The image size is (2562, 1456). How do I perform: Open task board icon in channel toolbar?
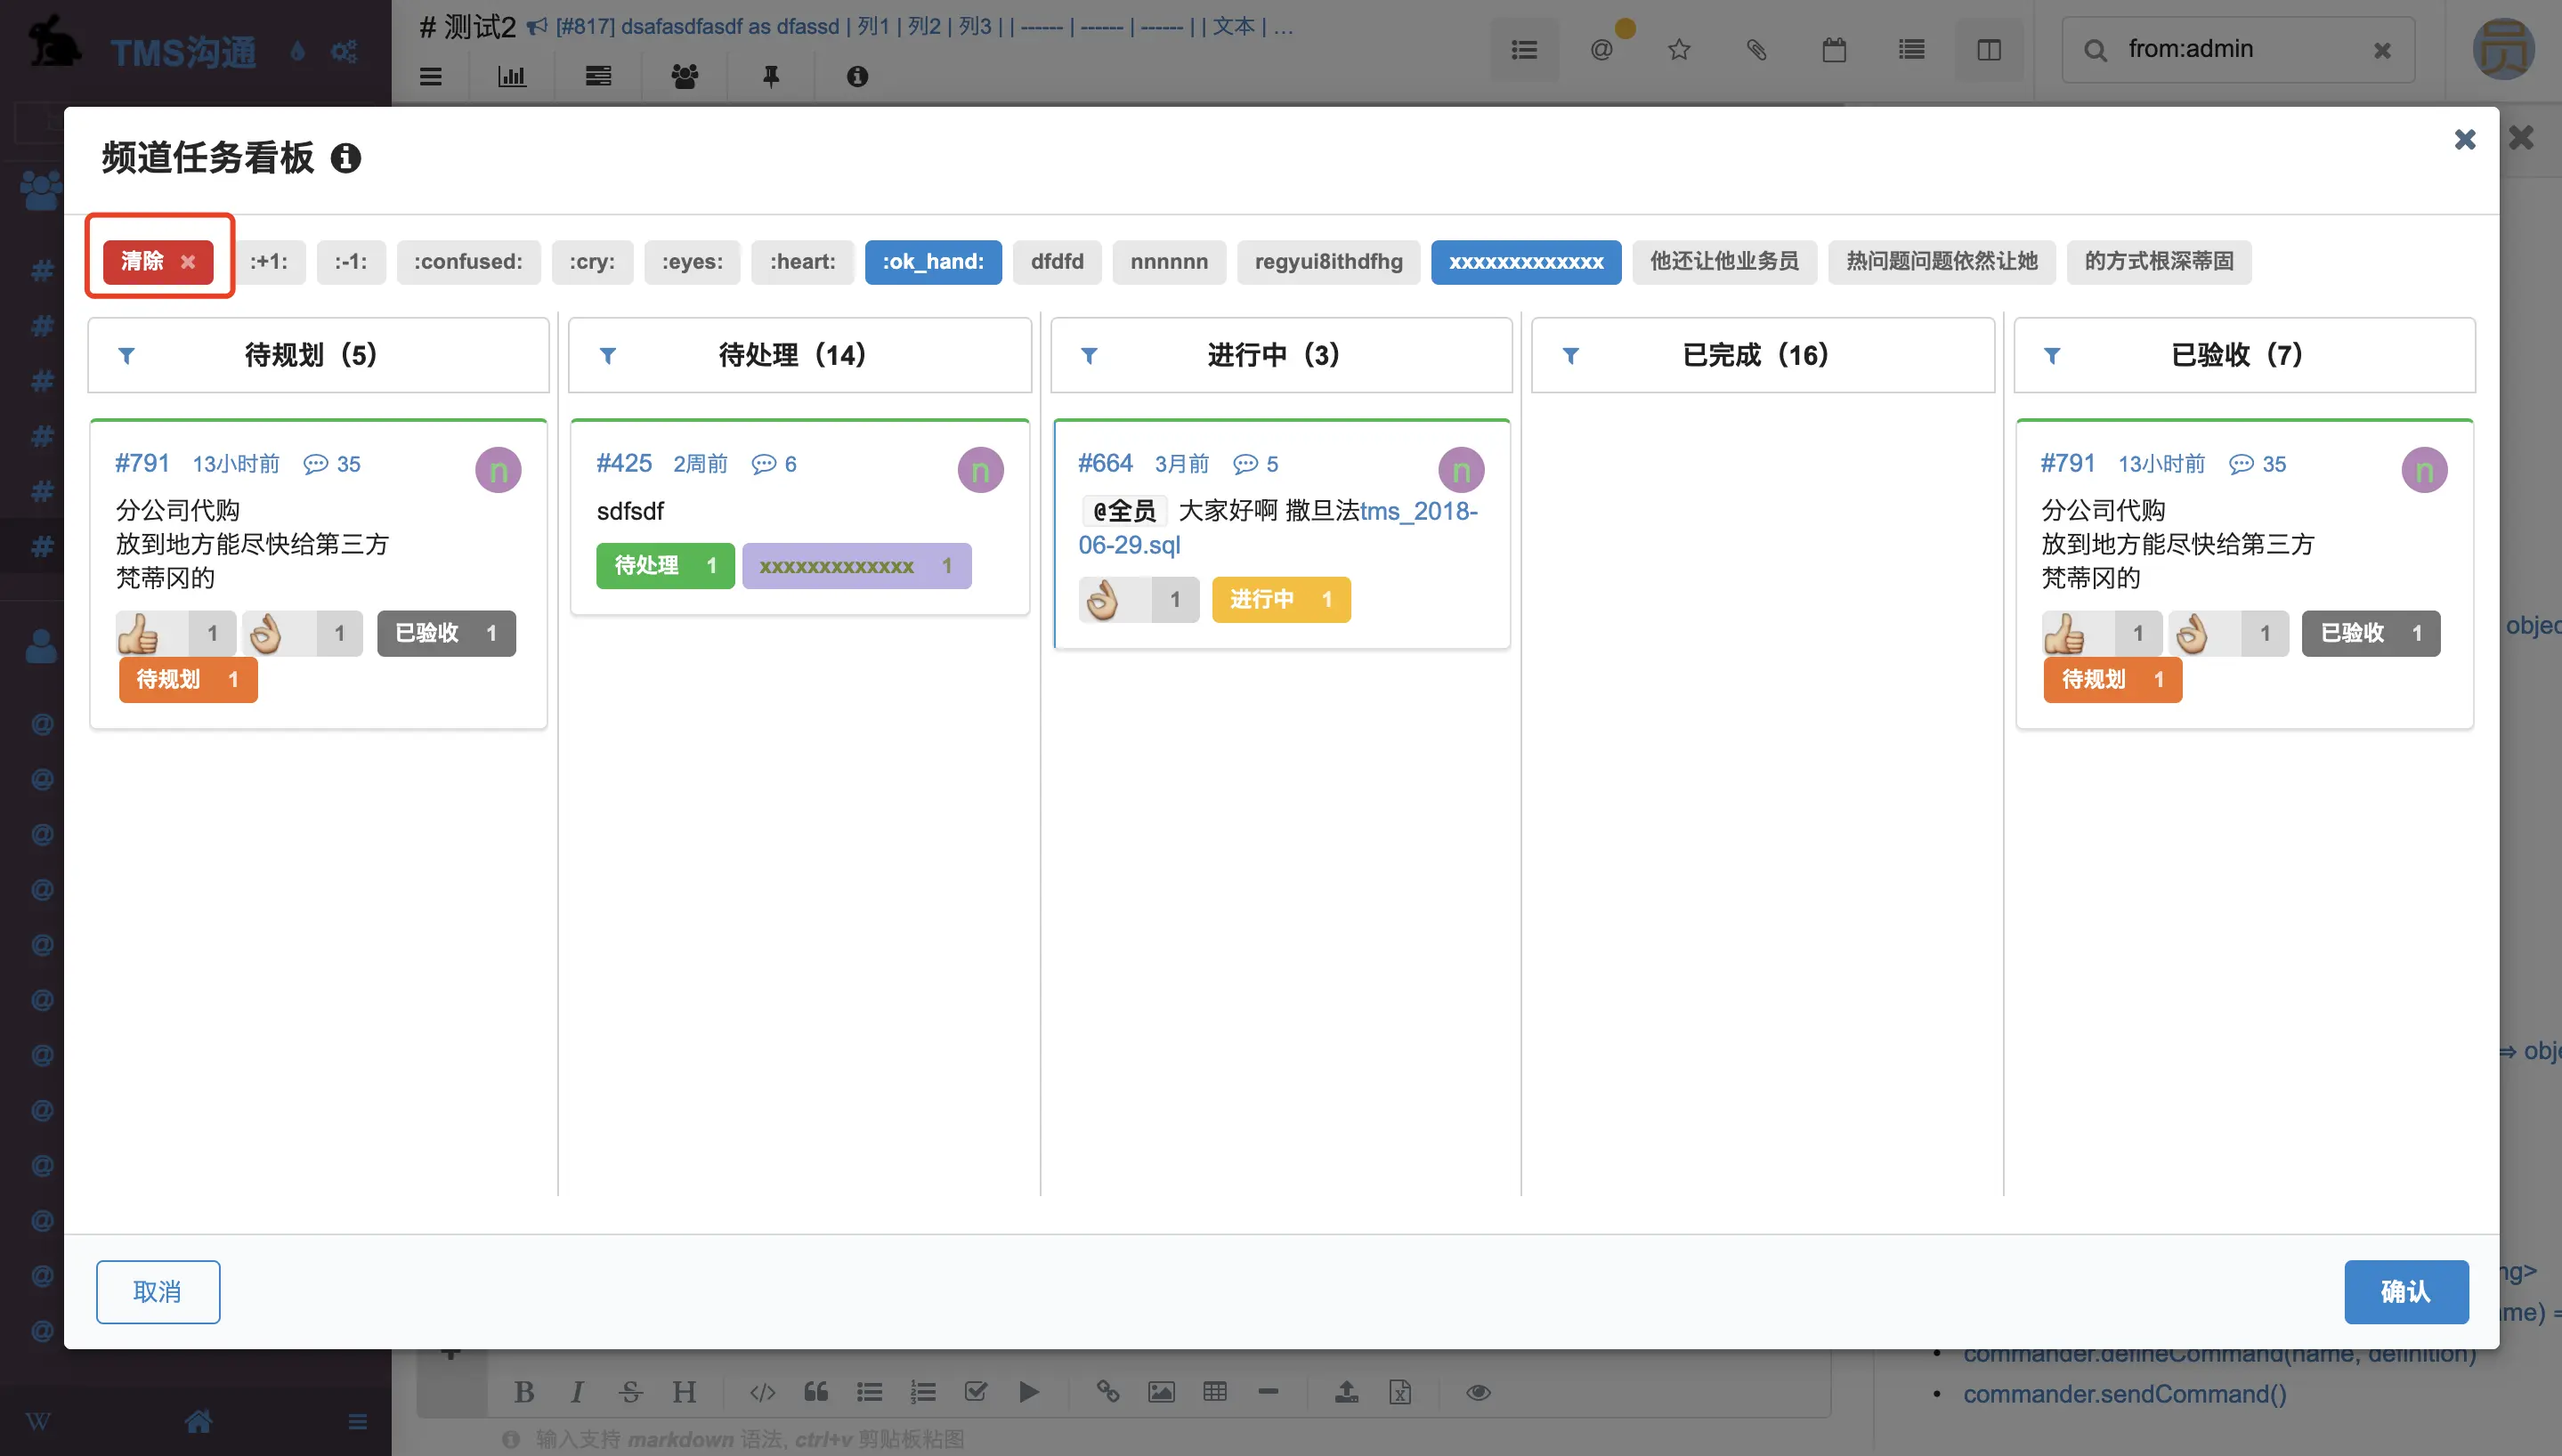(598, 77)
